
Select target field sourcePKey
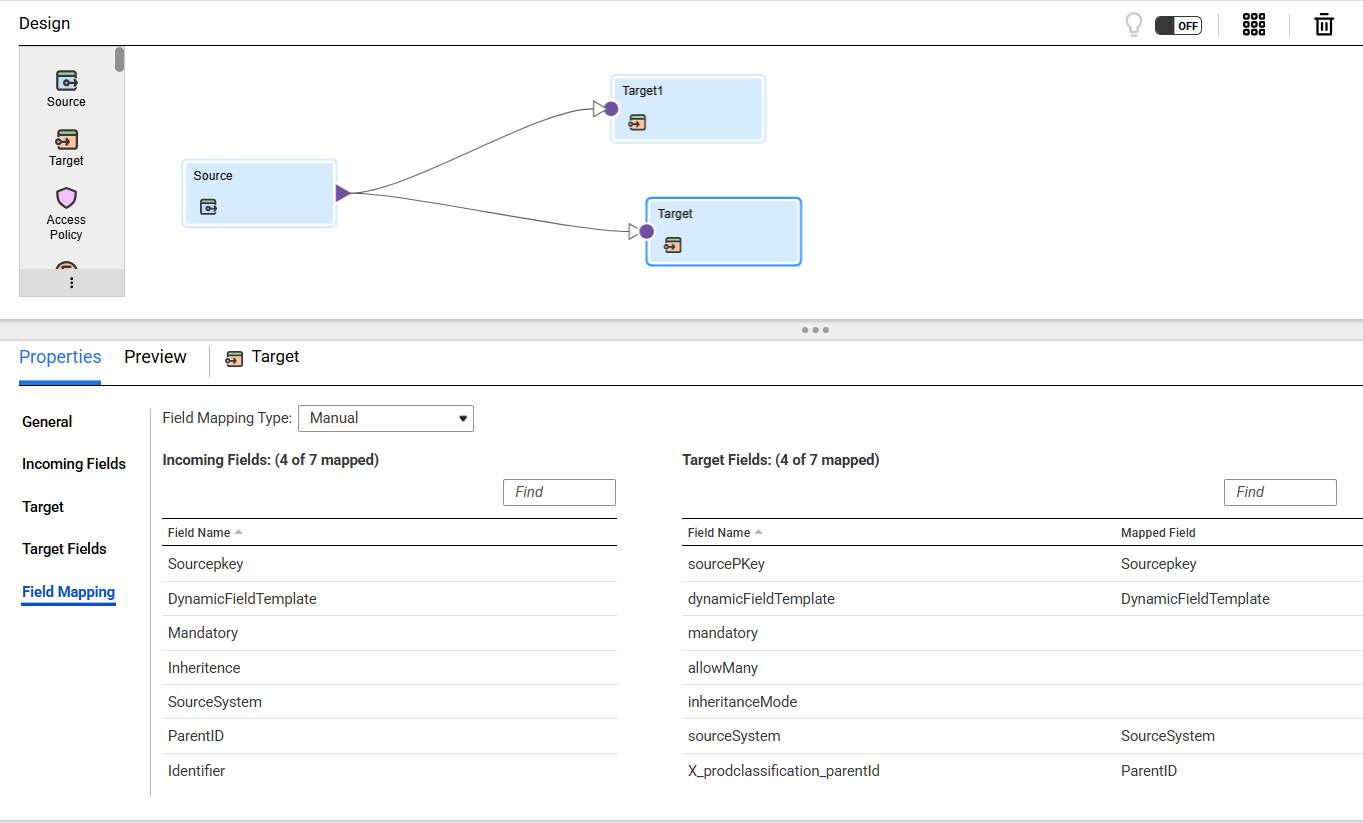[x=726, y=564]
